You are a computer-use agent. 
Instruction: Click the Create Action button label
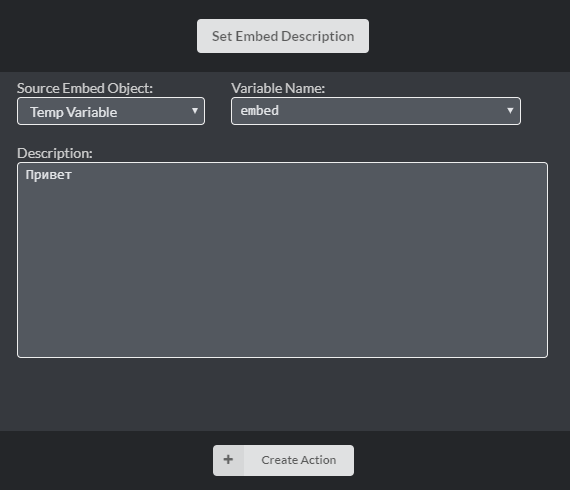[x=298, y=460]
